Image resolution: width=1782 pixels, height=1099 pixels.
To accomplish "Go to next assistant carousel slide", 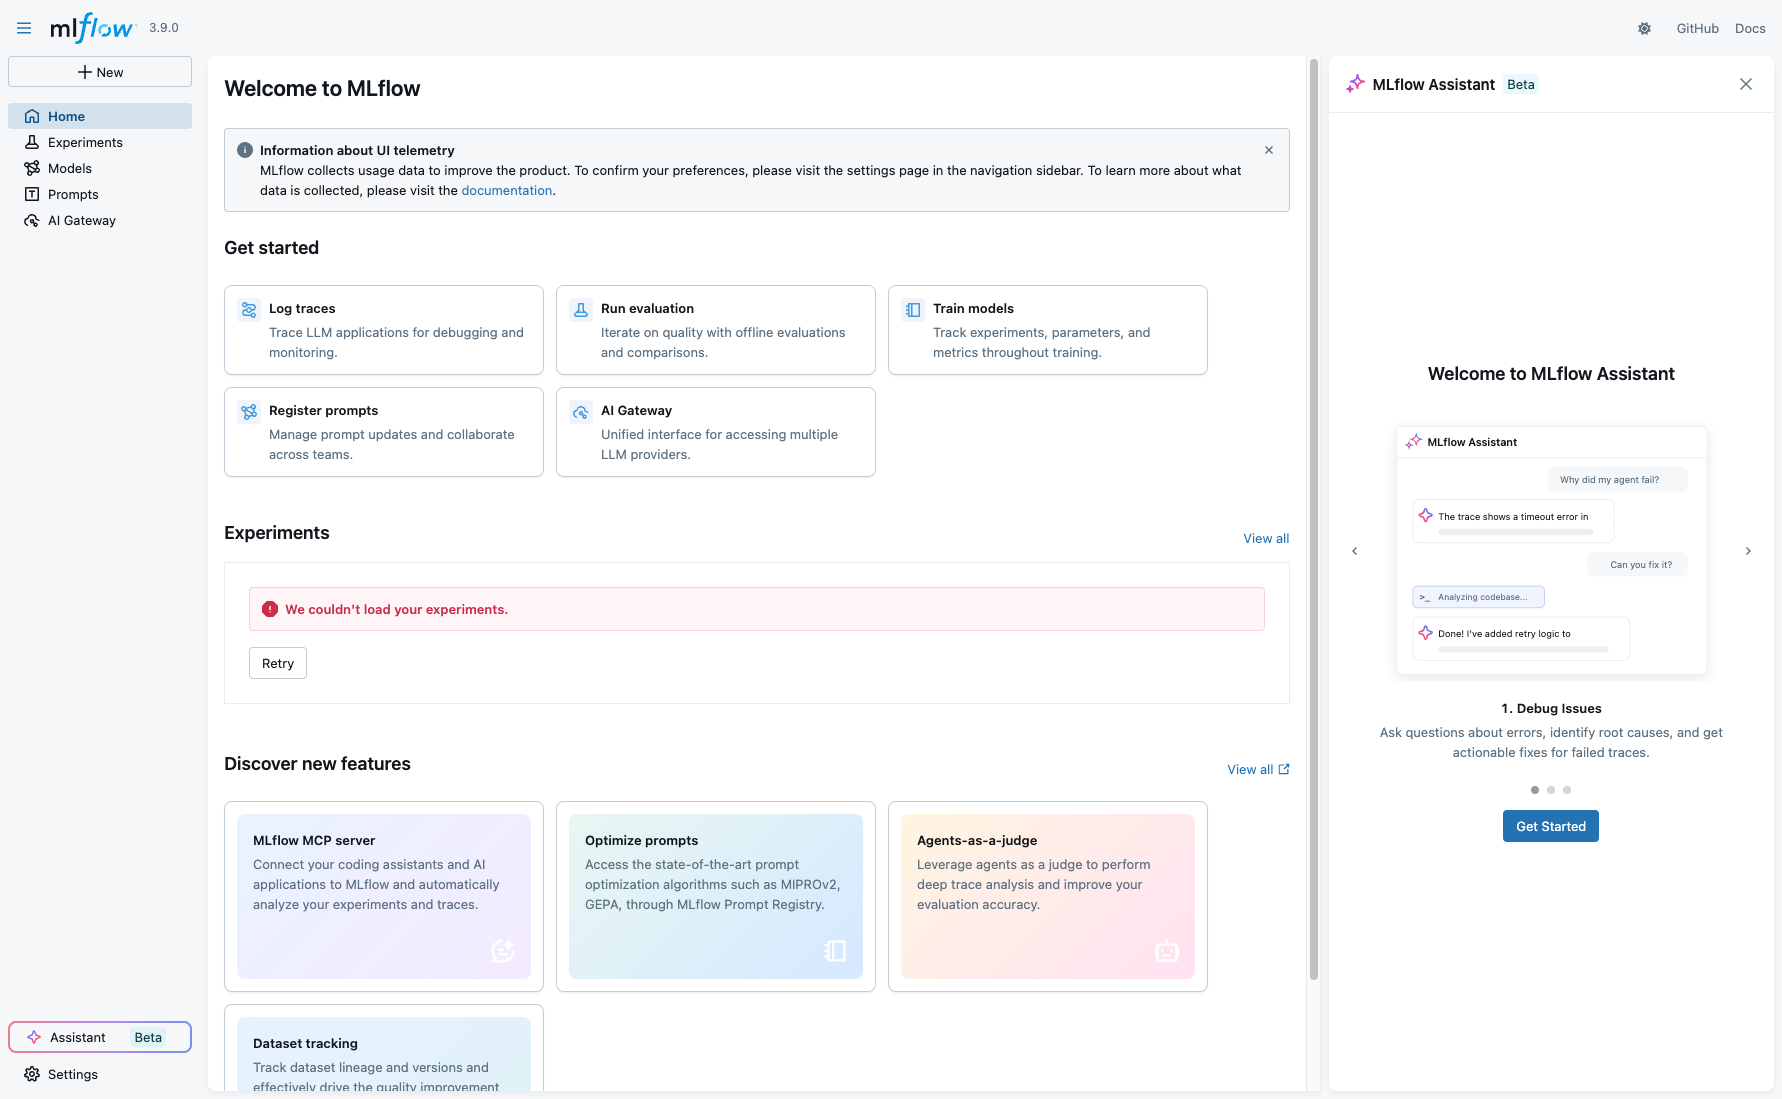I will point(1748,551).
